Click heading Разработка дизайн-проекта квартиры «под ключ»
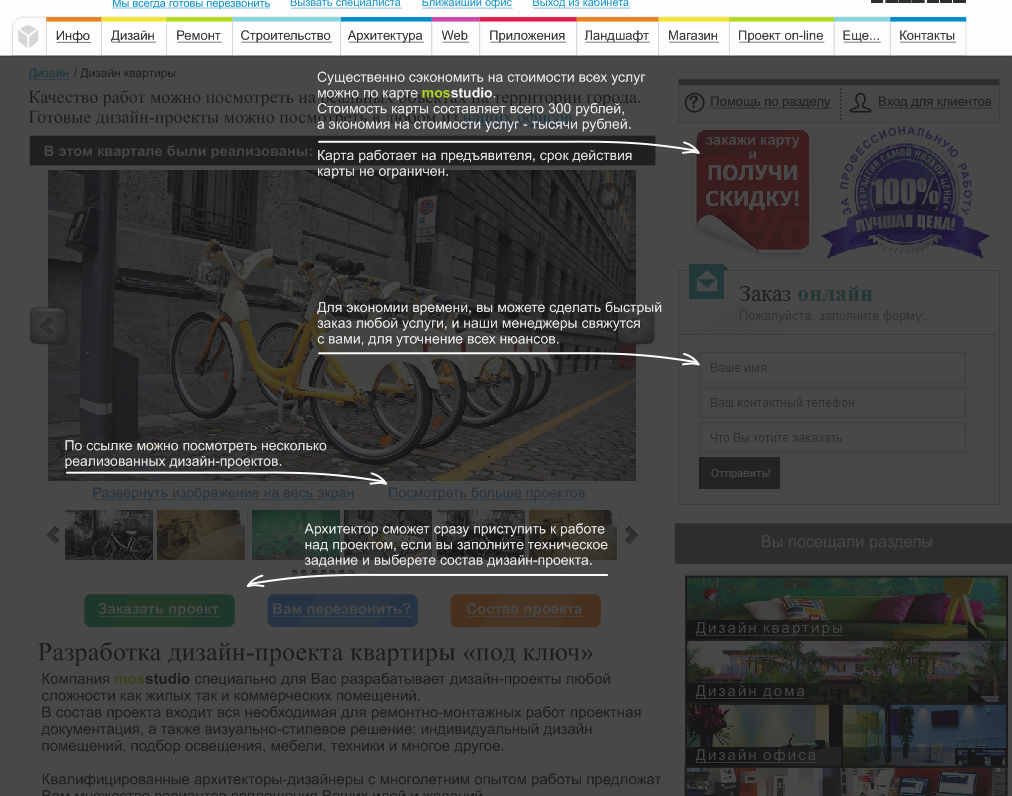The width and height of the screenshot is (1012, 796). pos(315,652)
